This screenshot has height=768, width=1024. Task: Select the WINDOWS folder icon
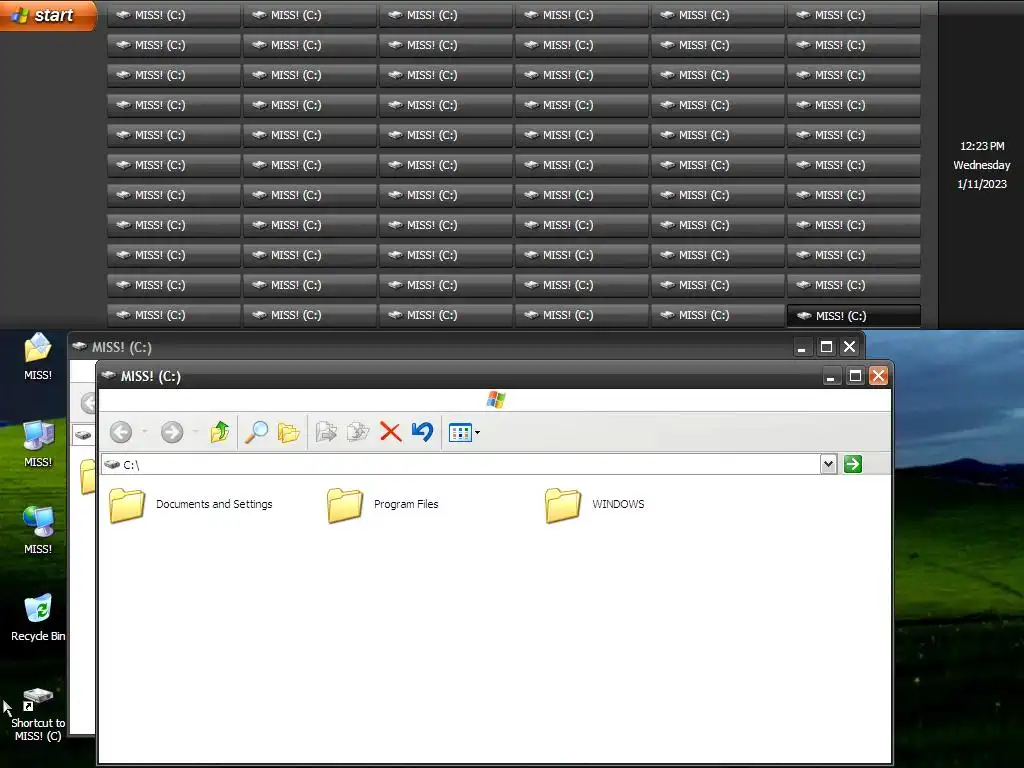563,505
